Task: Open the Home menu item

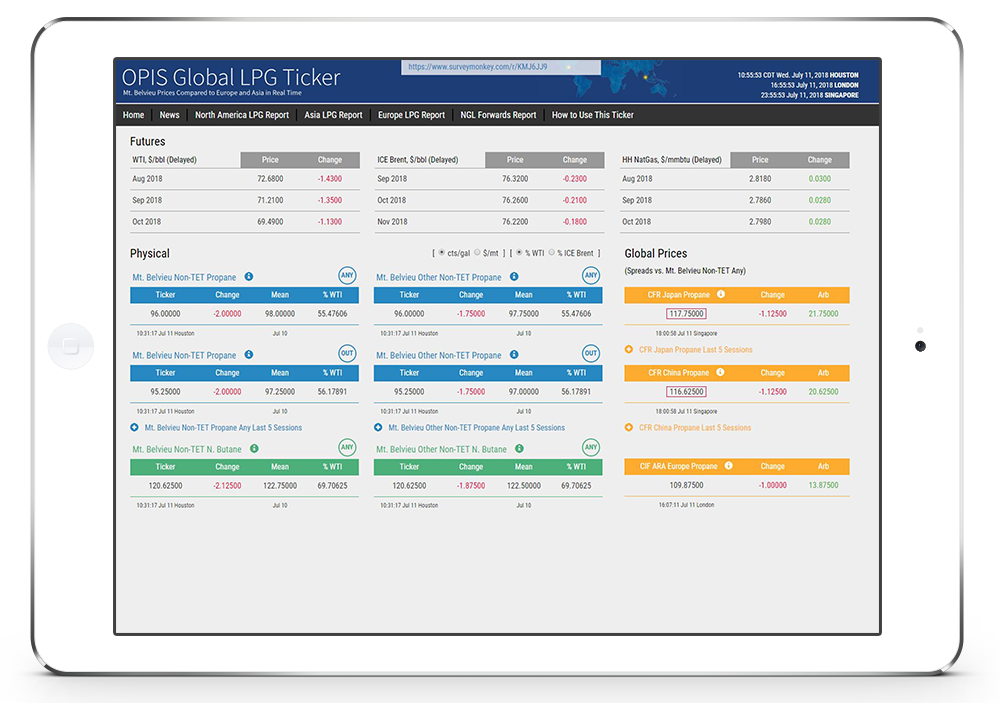Action: pyautogui.click(x=133, y=115)
